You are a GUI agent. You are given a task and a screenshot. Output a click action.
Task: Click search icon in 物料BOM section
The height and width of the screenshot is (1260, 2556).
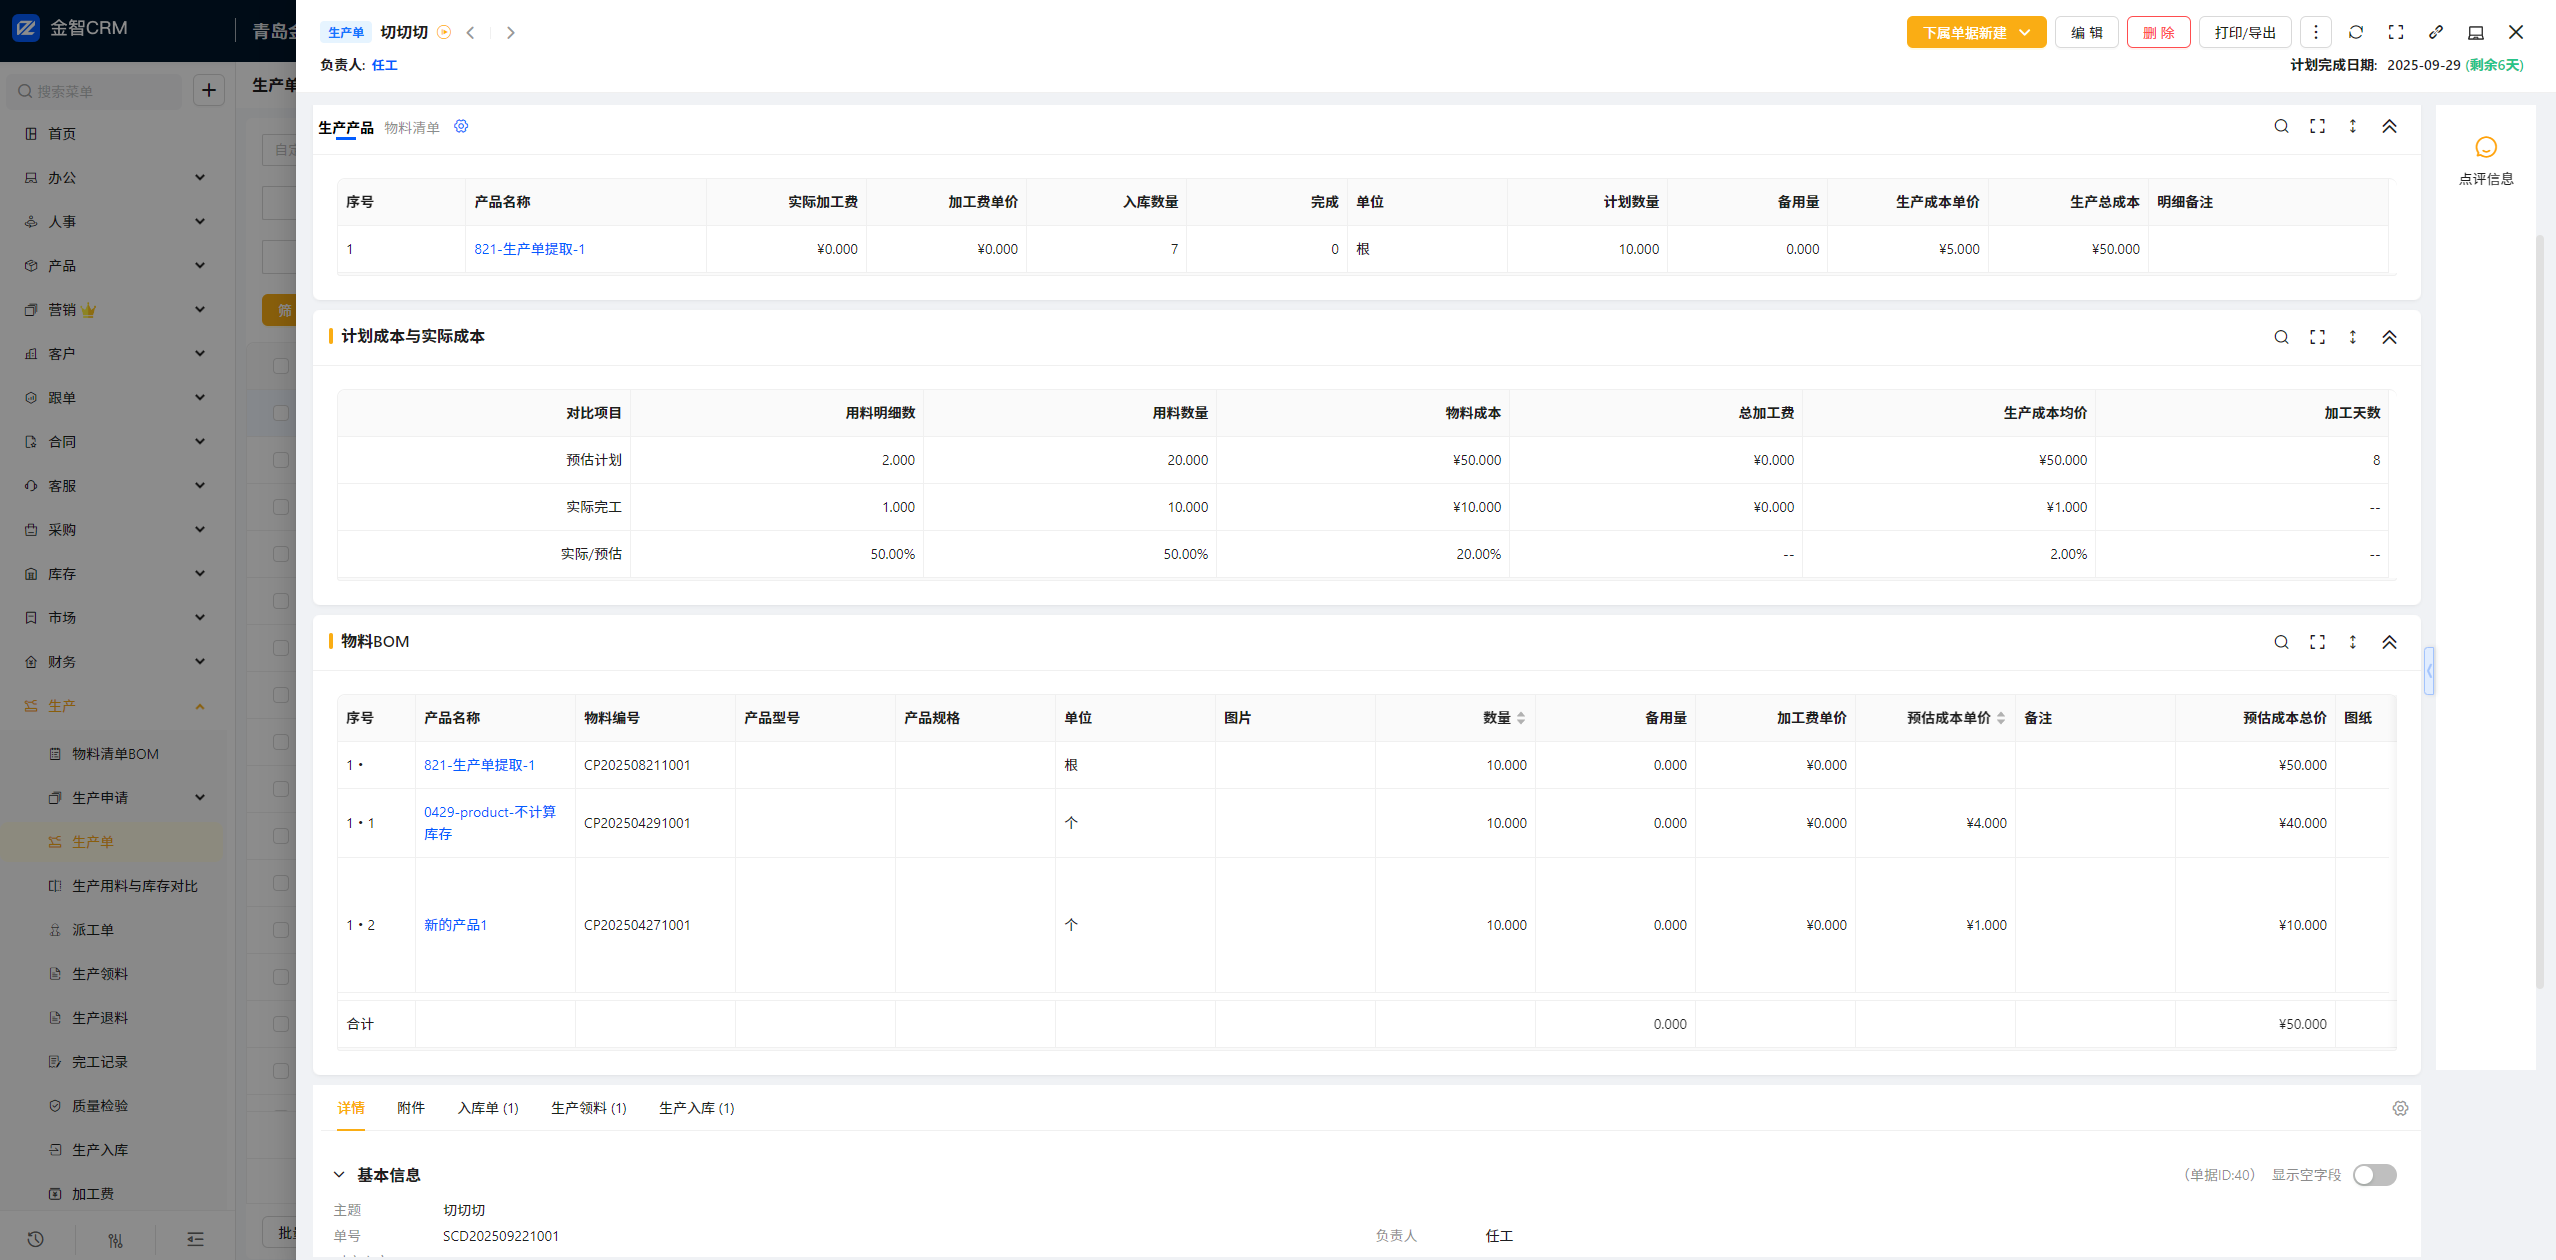2281,642
